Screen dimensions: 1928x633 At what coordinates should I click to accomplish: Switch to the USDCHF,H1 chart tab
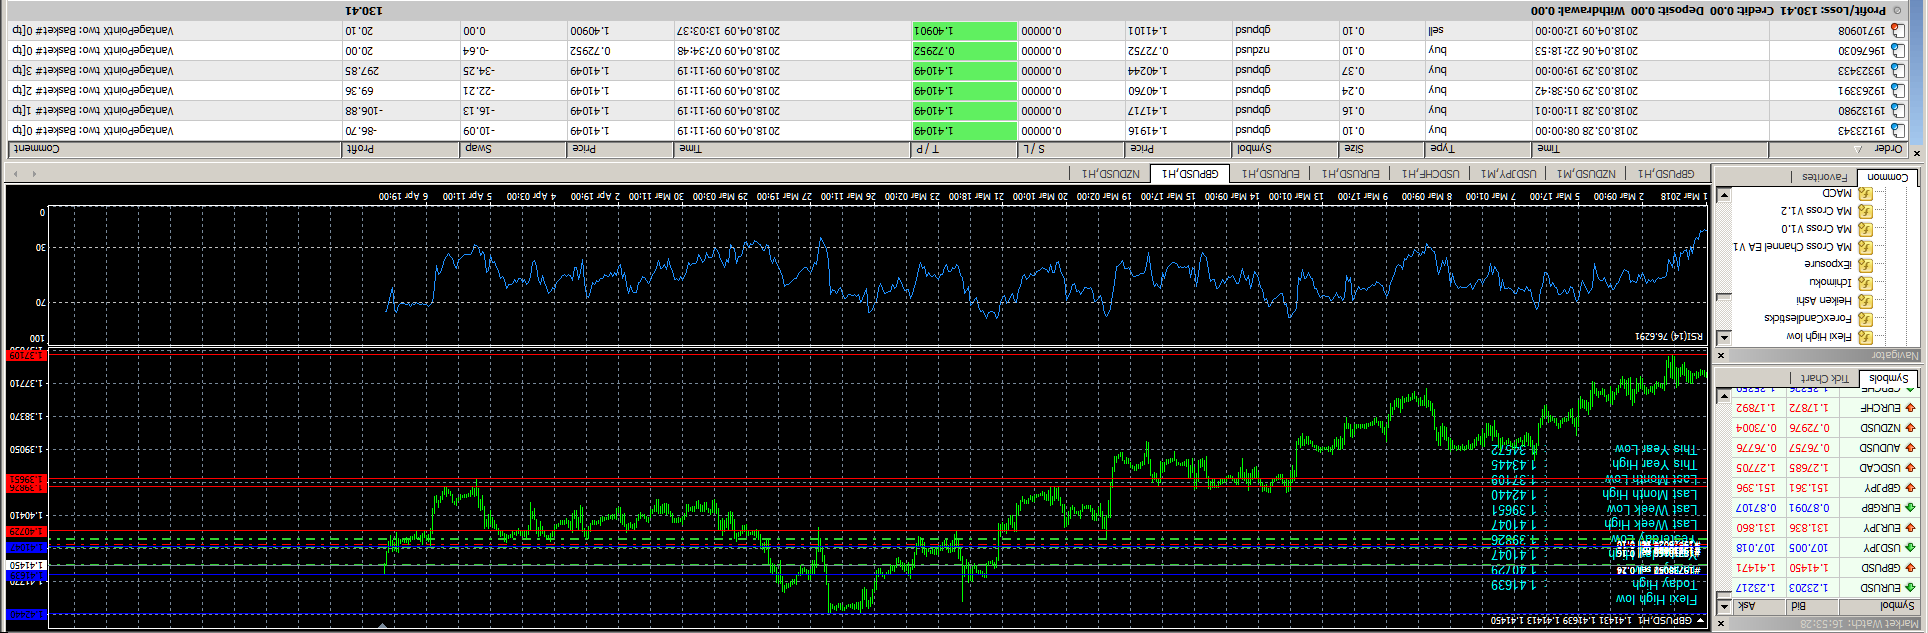click(1430, 174)
